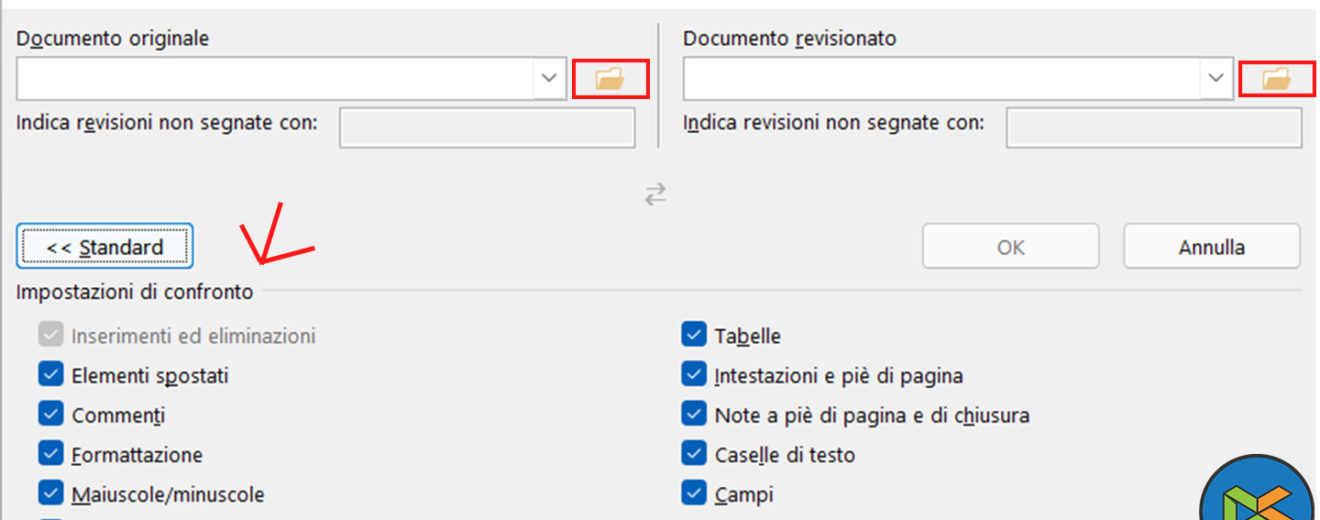The image size is (1320, 520).
Task: Uncheck the Campi checkbox
Action: (x=694, y=494)
